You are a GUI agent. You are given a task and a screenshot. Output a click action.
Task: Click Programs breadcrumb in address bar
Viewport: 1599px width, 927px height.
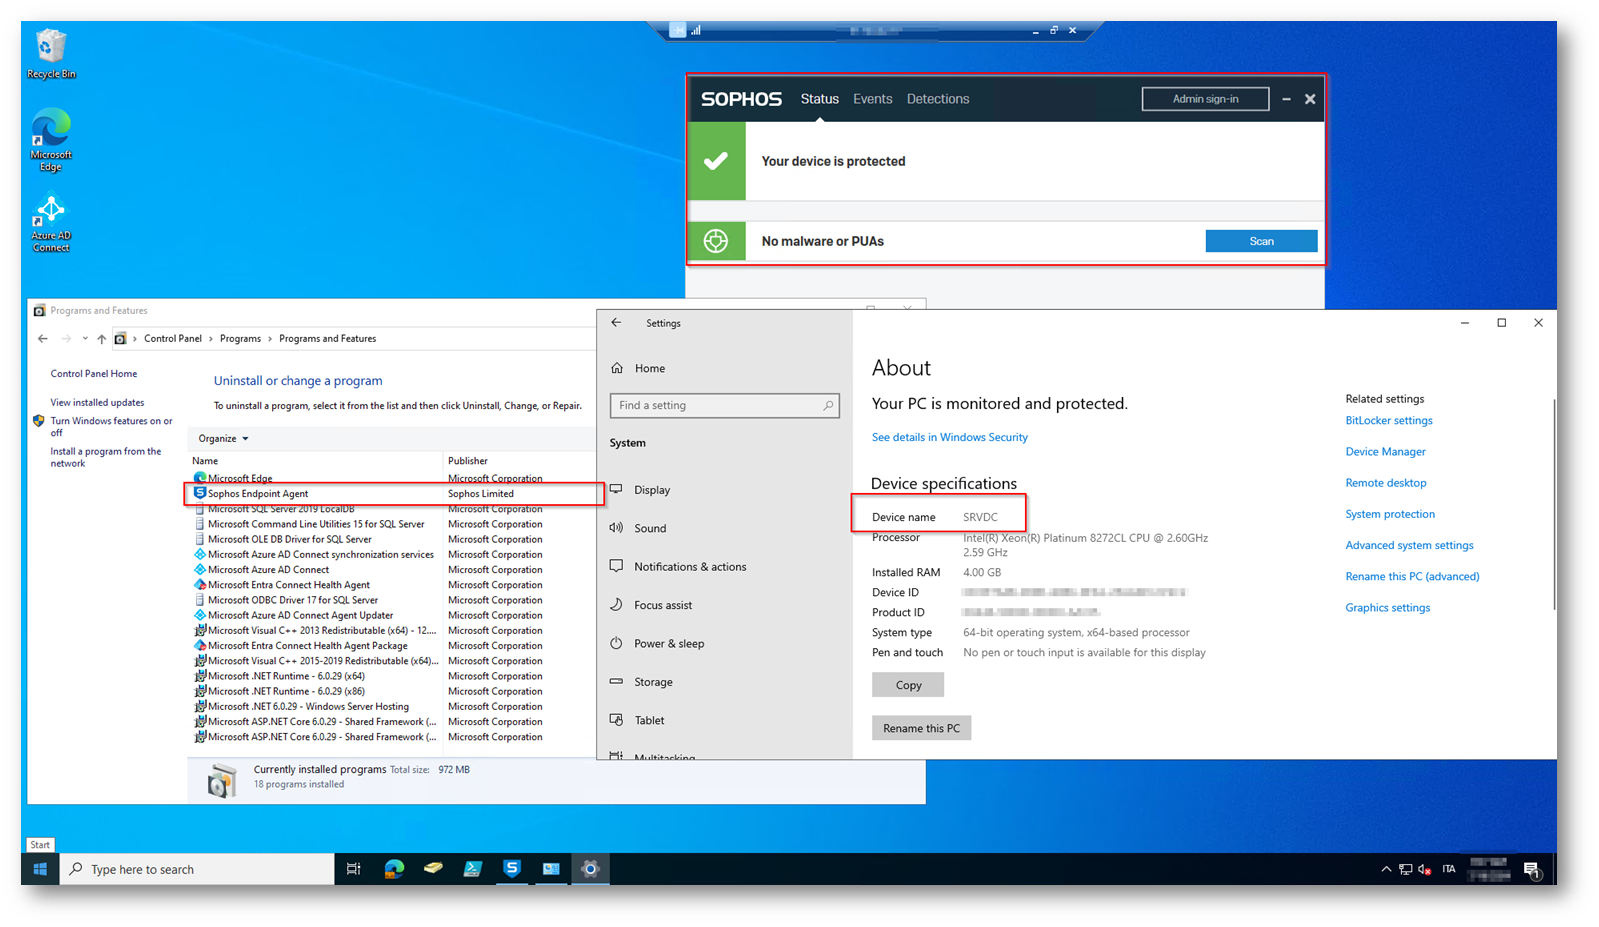click(240, 339)
